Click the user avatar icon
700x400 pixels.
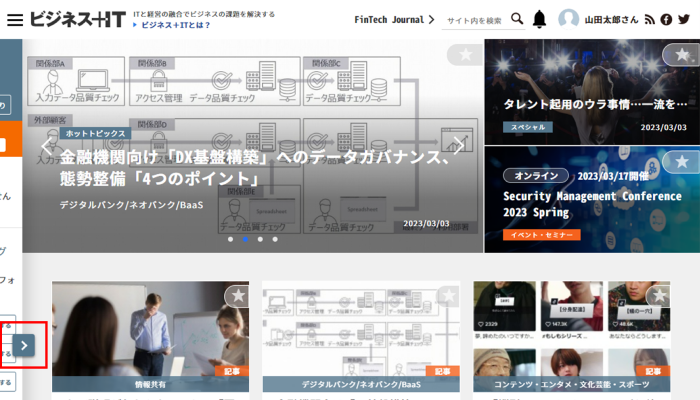pos(568,19)
